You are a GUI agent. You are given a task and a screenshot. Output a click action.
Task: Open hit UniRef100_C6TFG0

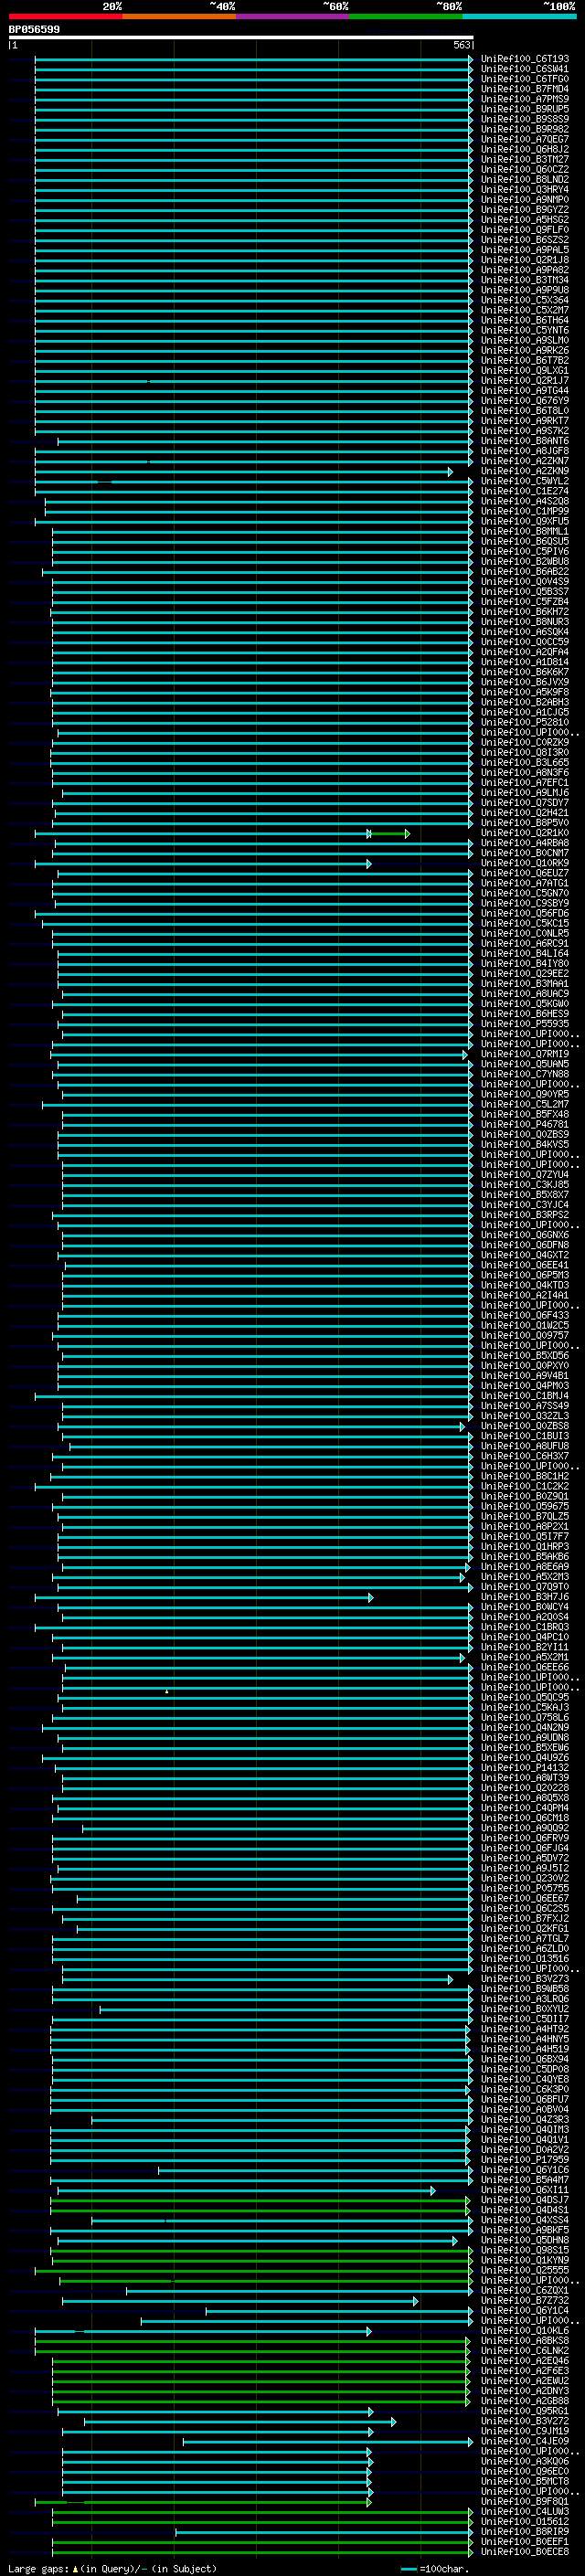click(524, 79)
